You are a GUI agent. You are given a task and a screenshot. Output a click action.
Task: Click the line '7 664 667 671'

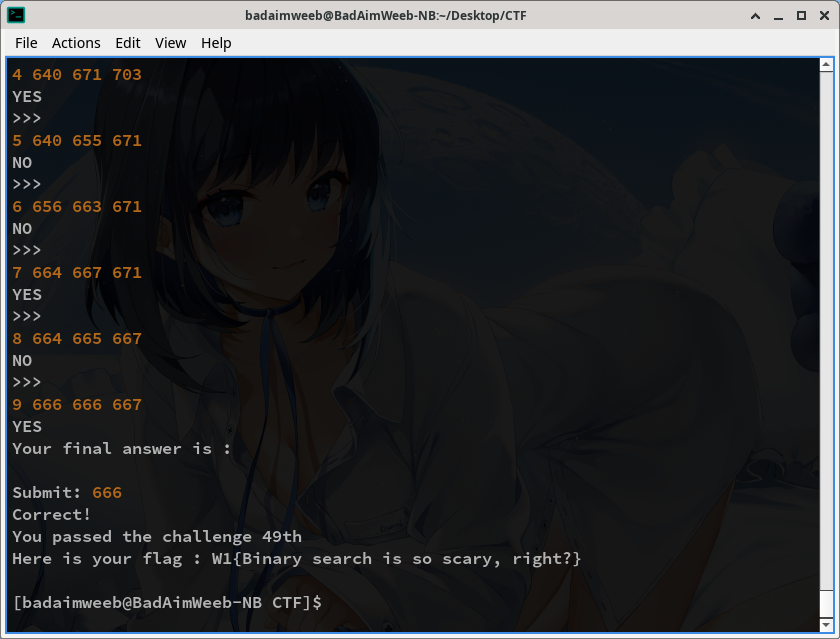click(77, 273)
